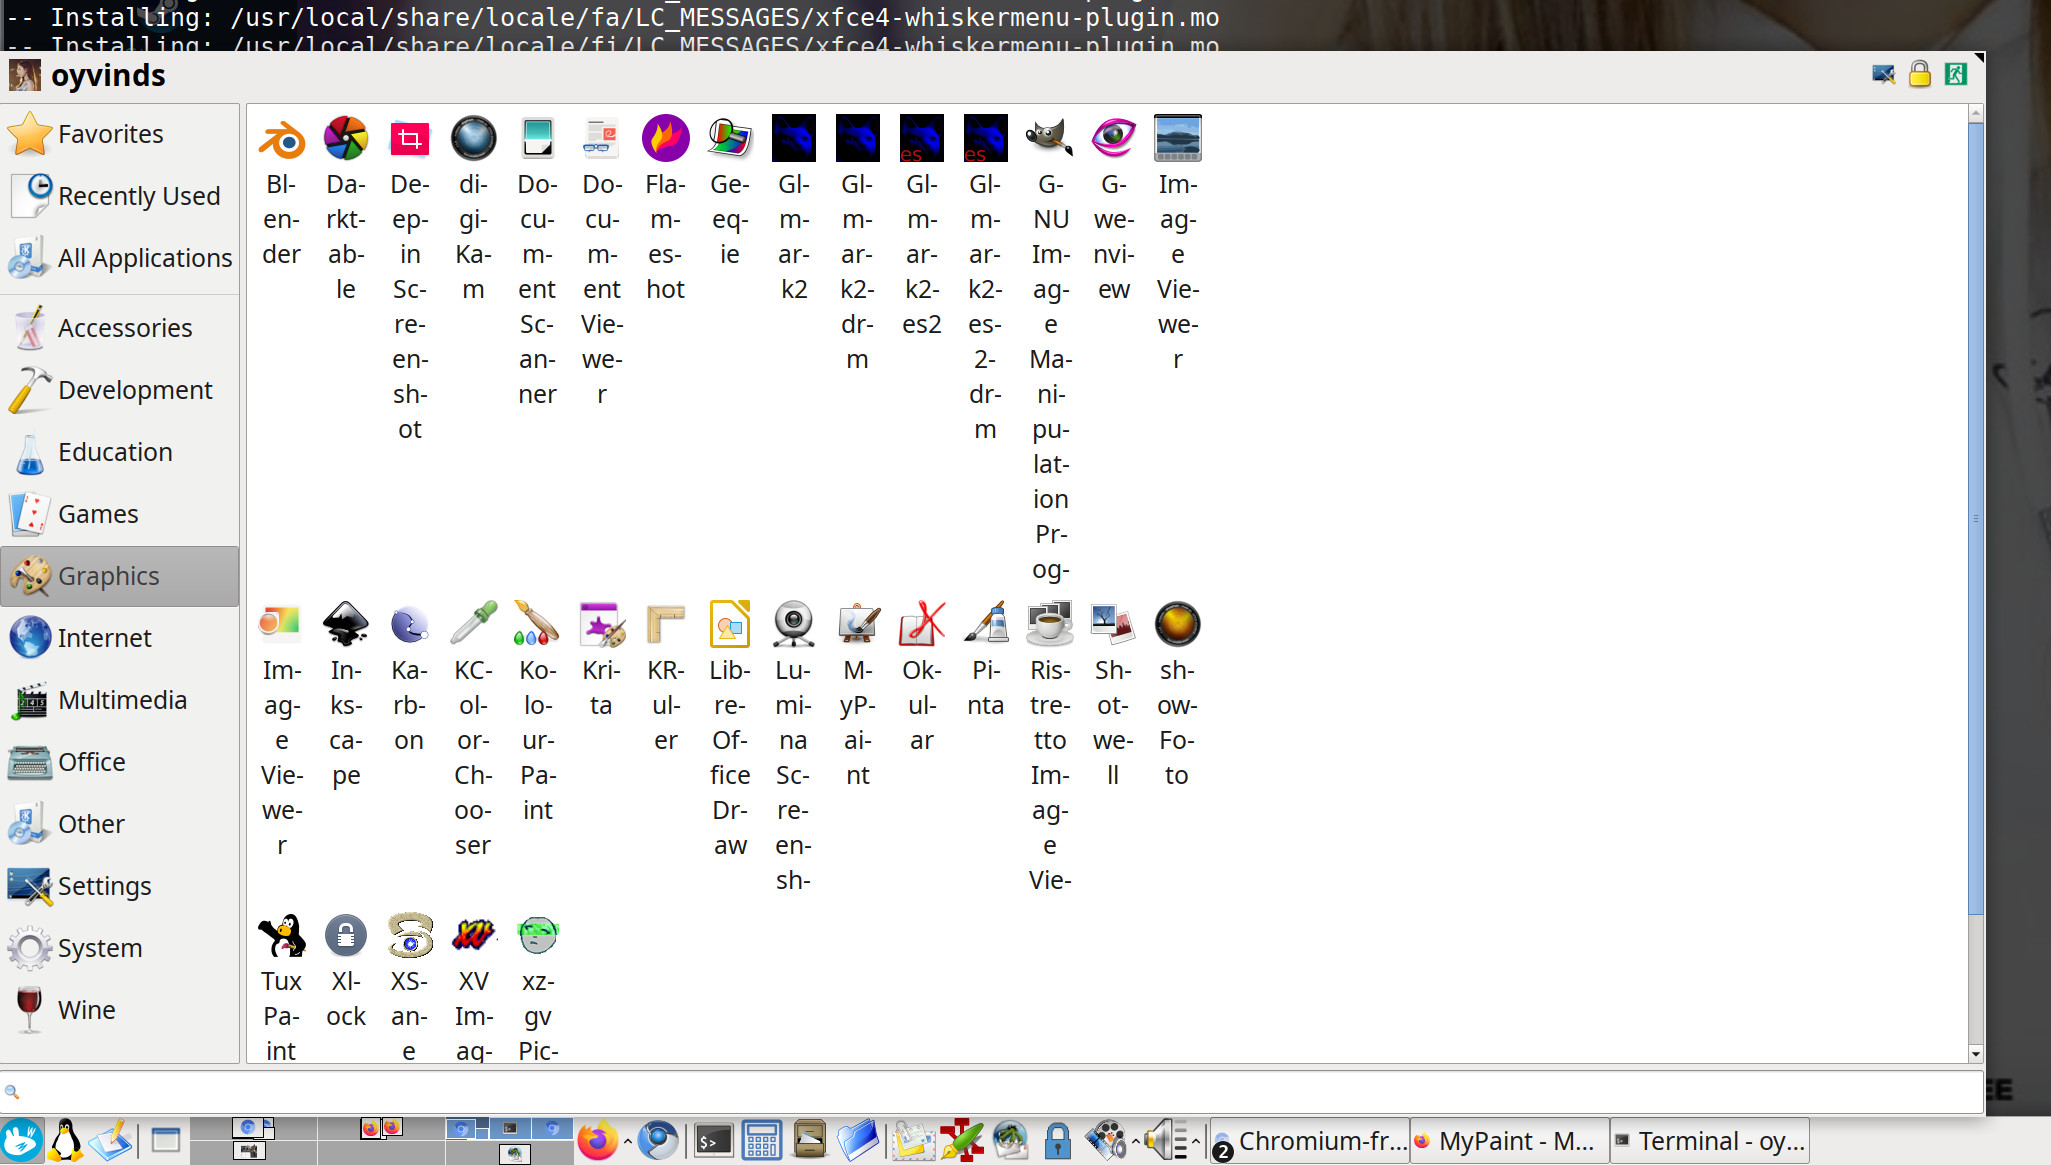Click the scrollbar down arrow
This screenshot has height=1165, width=2051.
(1975, 1053)
